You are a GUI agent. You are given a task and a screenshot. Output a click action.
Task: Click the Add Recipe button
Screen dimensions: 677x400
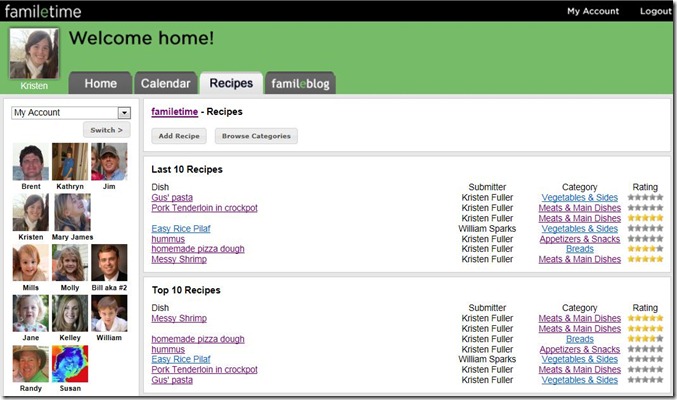click(x=179, y=136)
